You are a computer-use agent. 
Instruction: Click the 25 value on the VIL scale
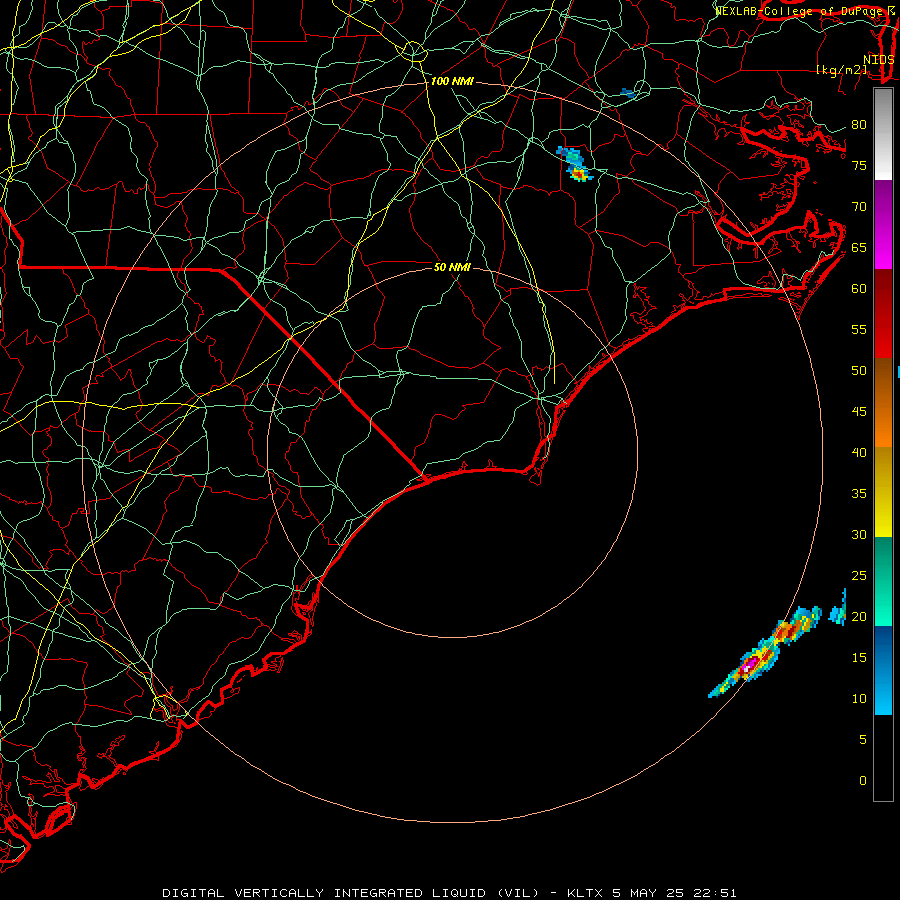(859, 576)
